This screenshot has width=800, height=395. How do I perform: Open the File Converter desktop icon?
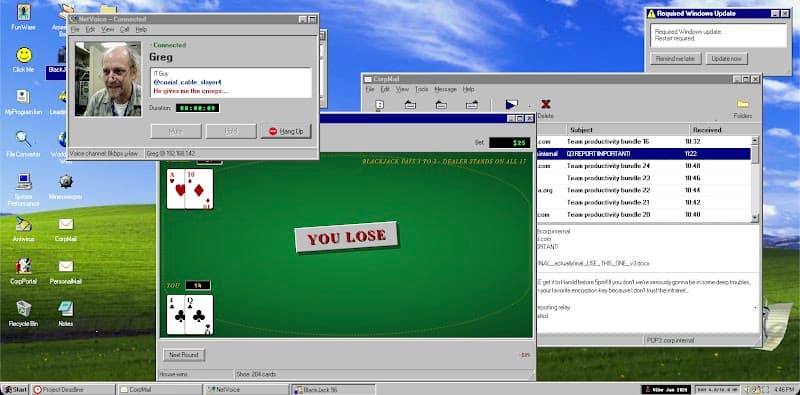coord(23,144)
